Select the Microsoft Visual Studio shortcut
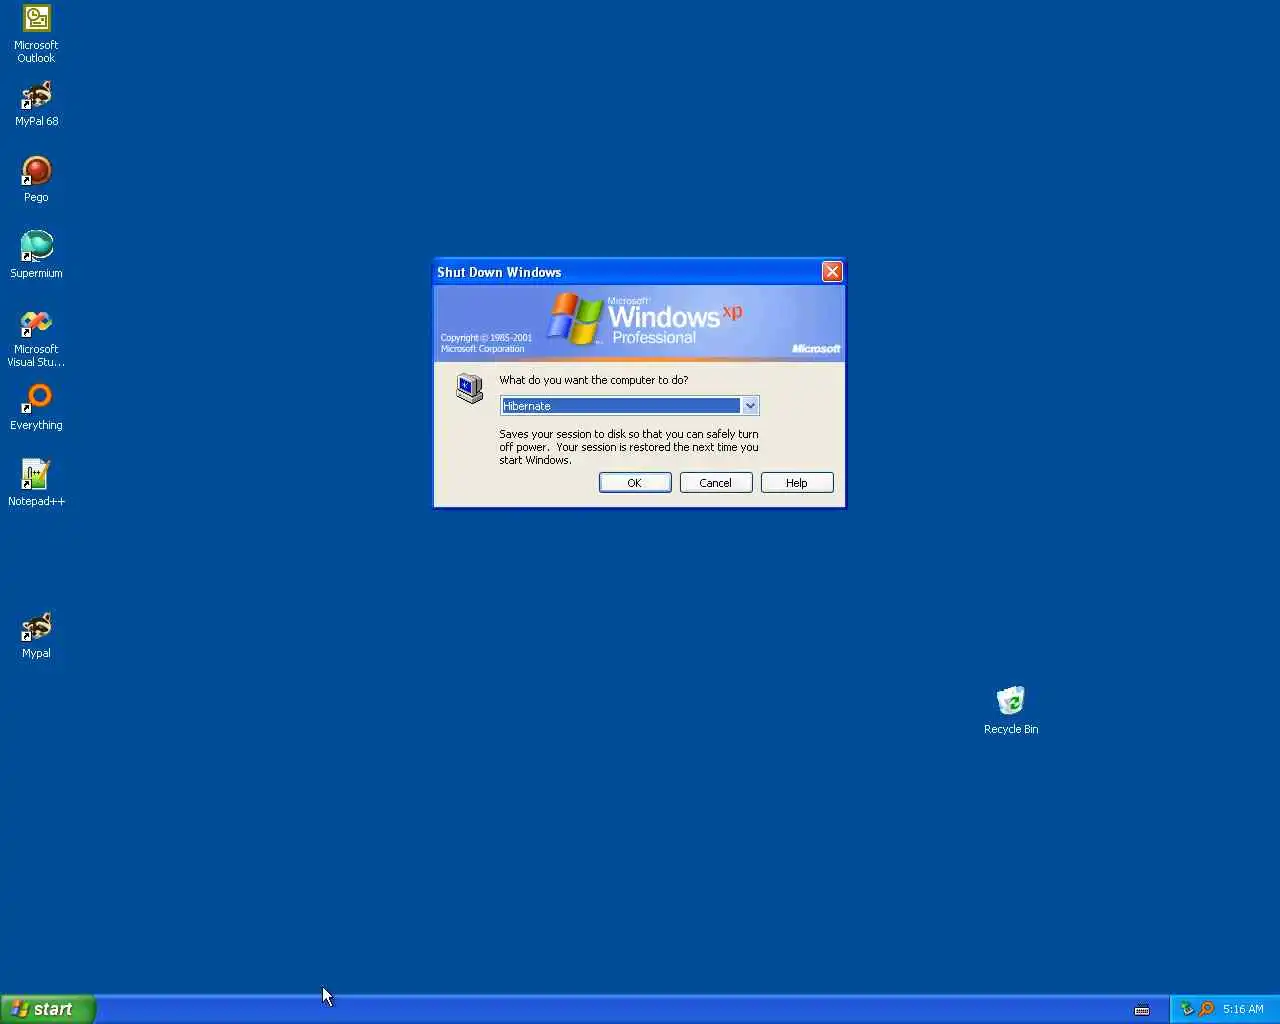 [x=36, y=338]
